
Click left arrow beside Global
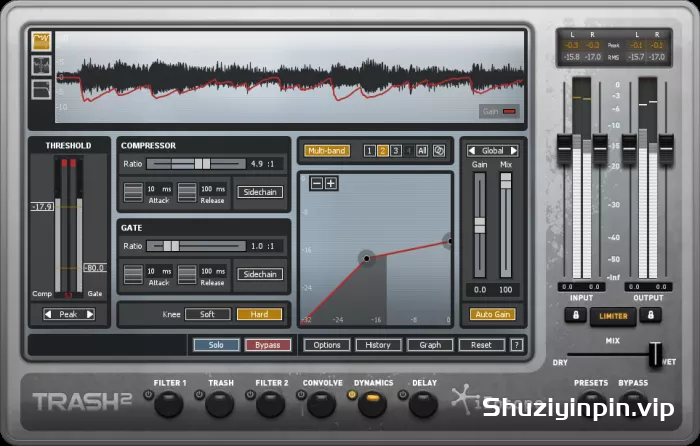471,151
